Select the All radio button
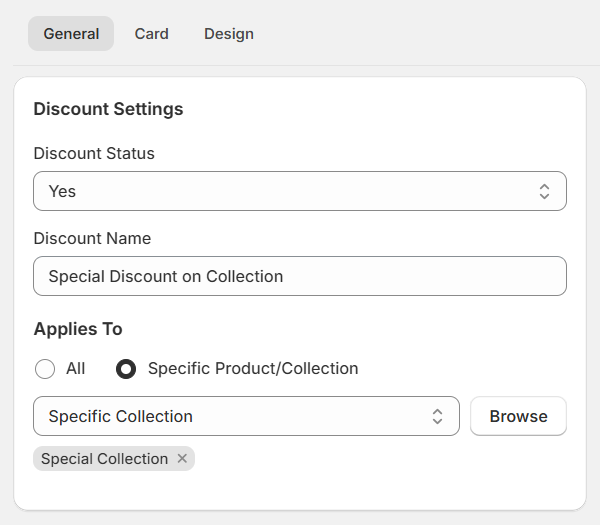 [x=45, y=369]
